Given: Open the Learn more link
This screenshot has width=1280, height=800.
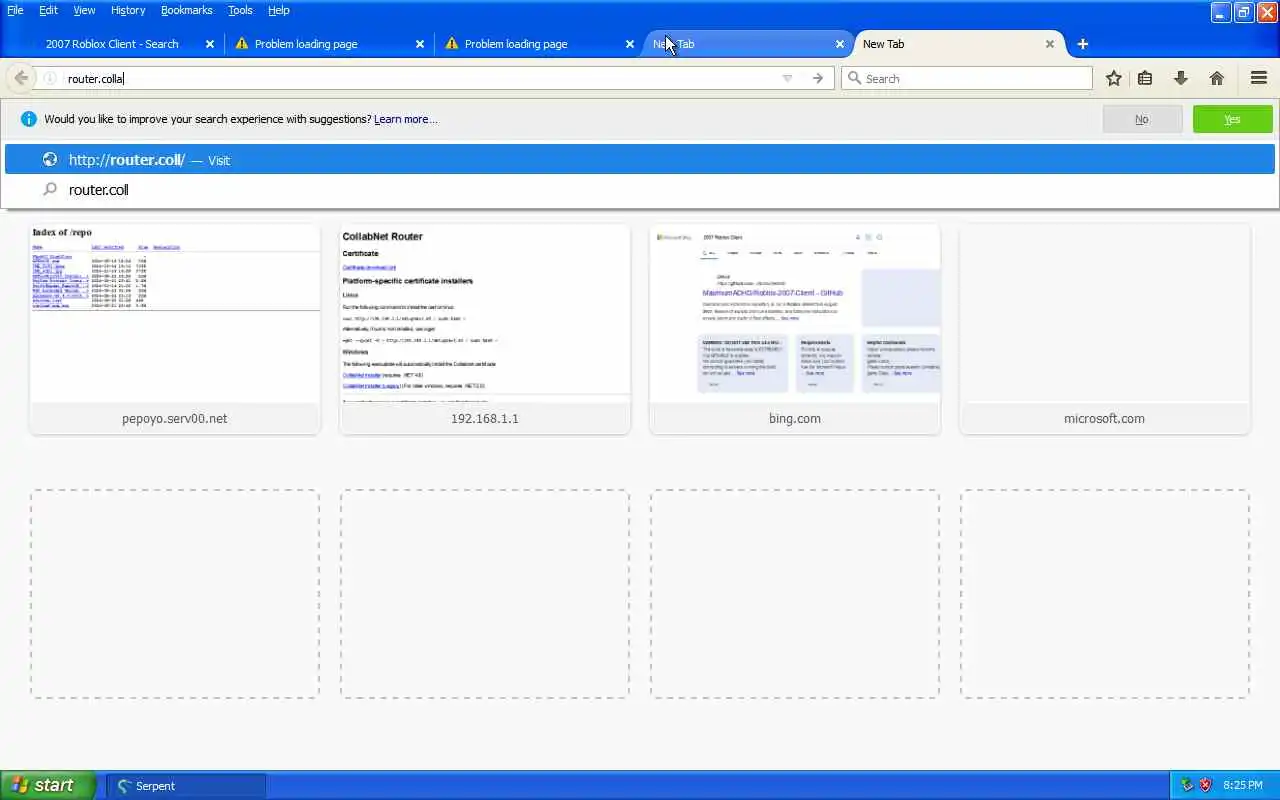Looking at the screenshot, I should click(x=405, y=119).
